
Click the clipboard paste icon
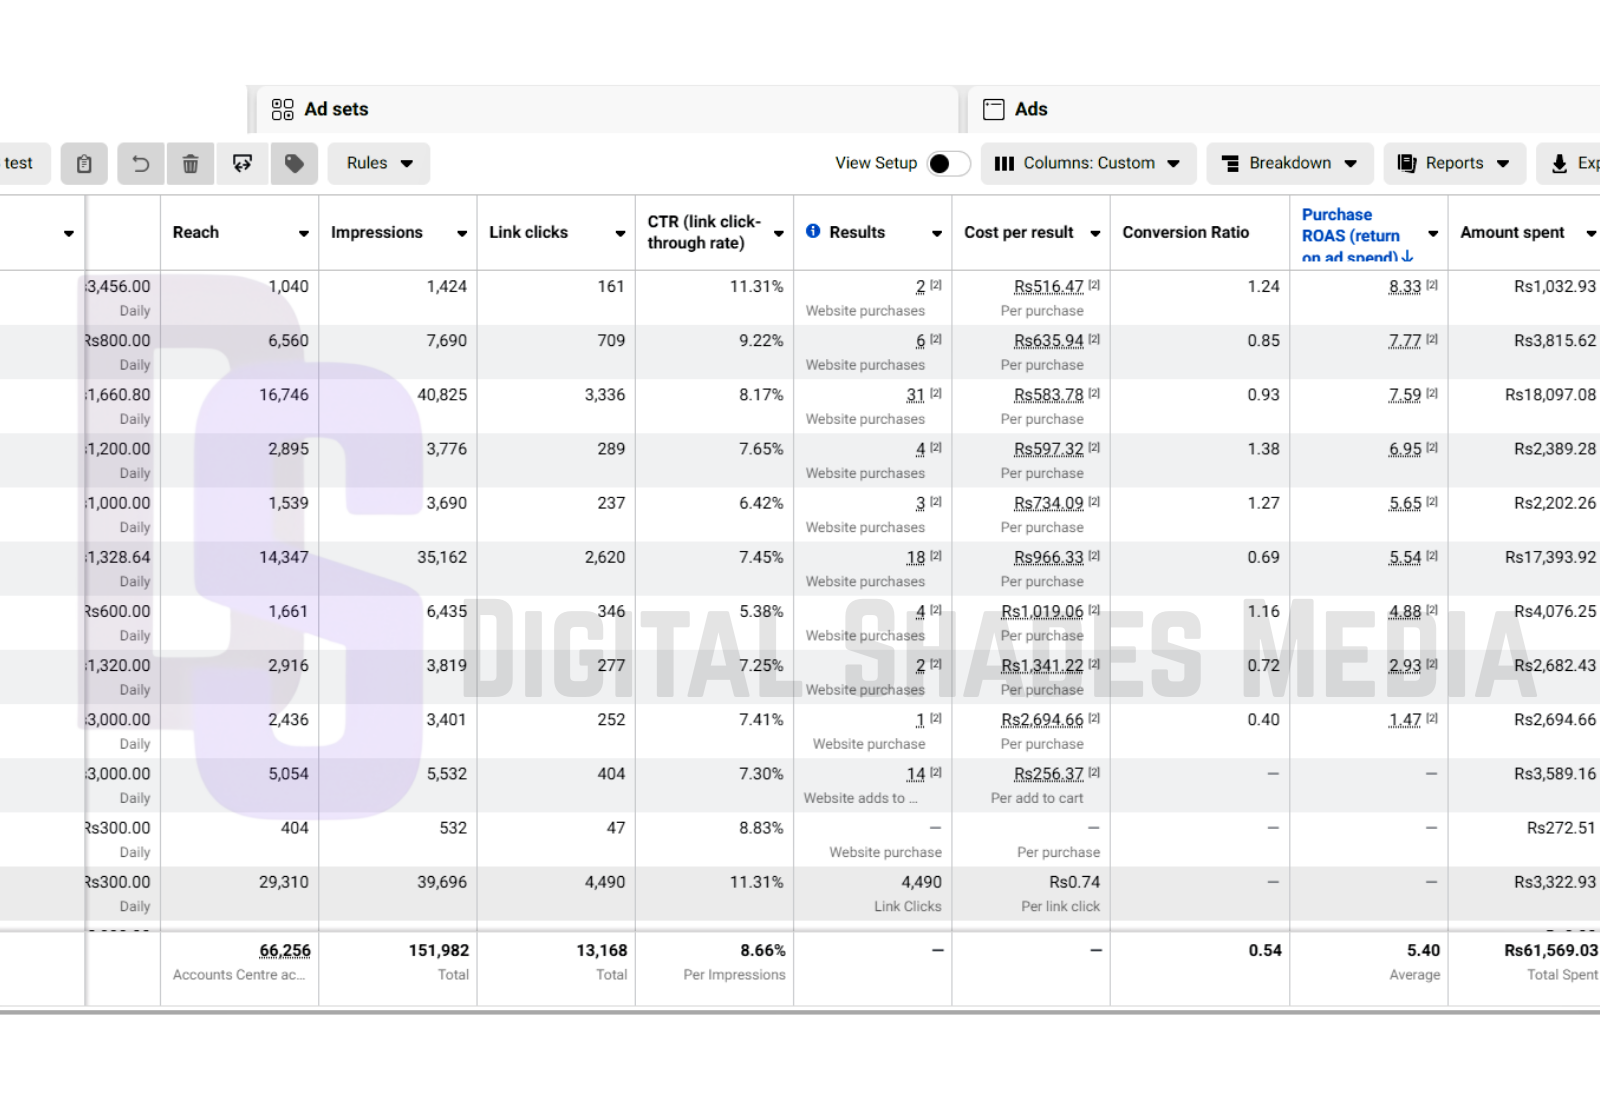(x=84, y=164)
